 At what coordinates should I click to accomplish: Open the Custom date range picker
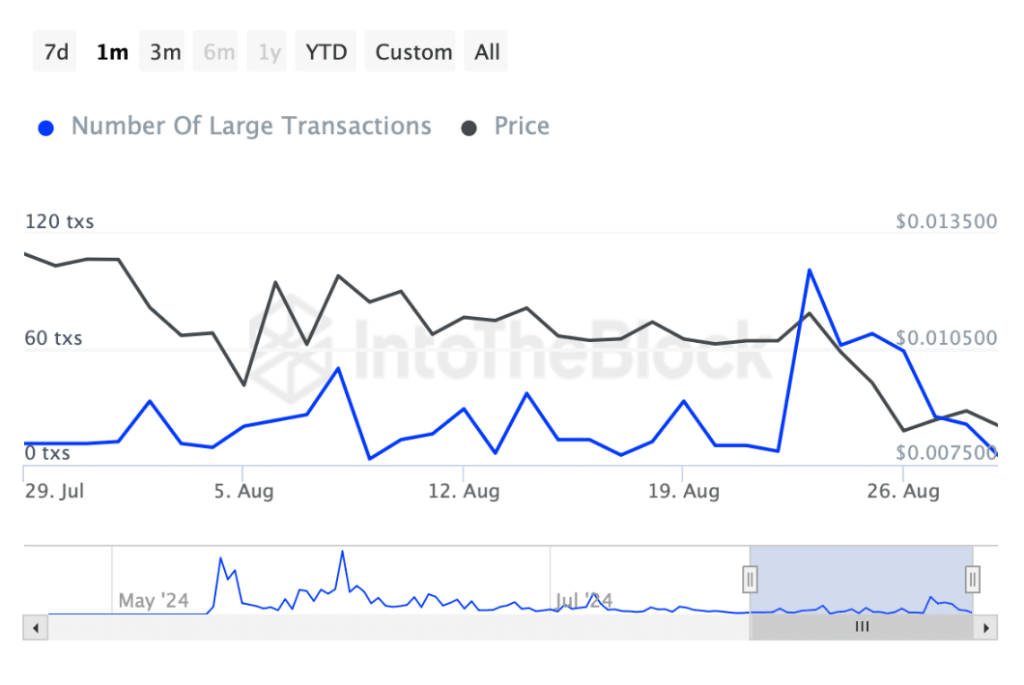[x=414, y=52]
